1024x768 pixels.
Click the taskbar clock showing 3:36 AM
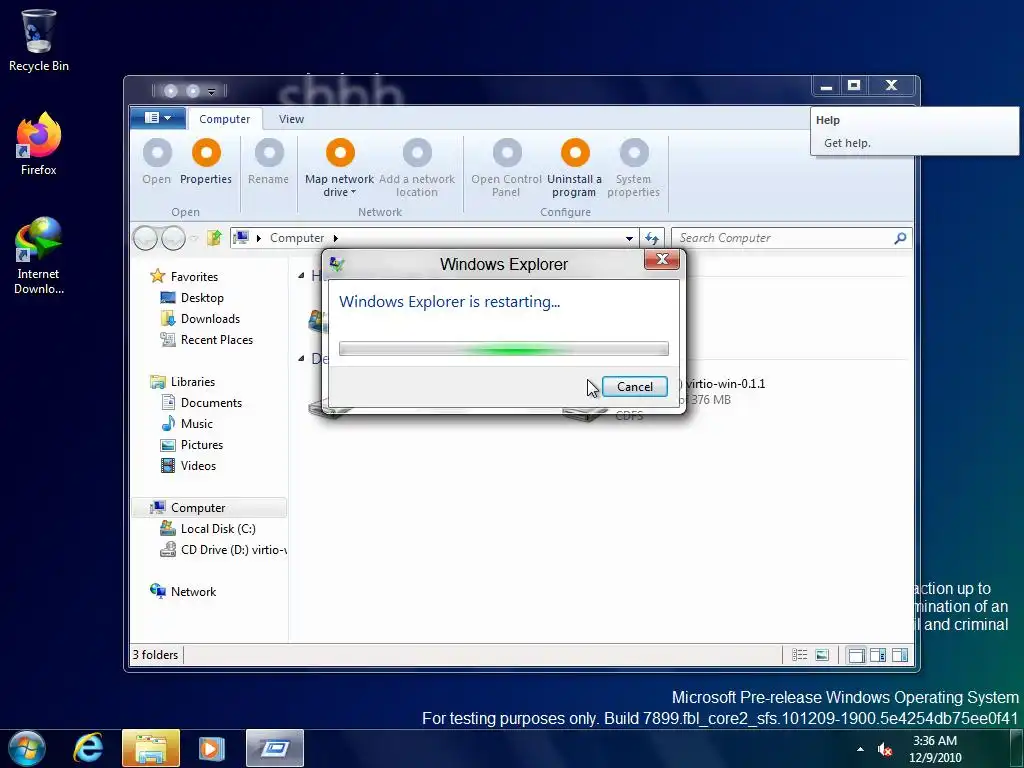[x=935, y=749]
